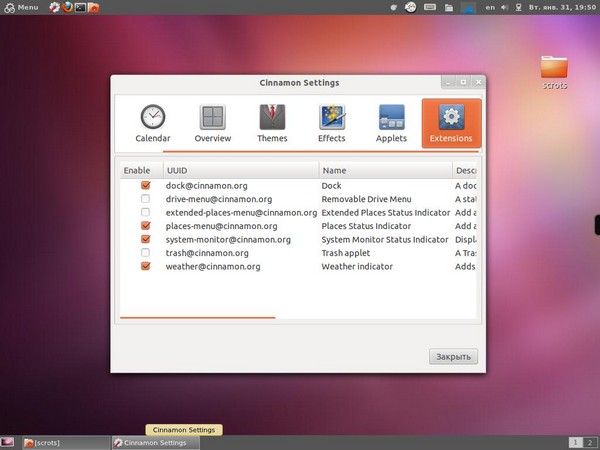Open the Applets settings section
This screenshot has width=600, height=450.
pos(391,123)
